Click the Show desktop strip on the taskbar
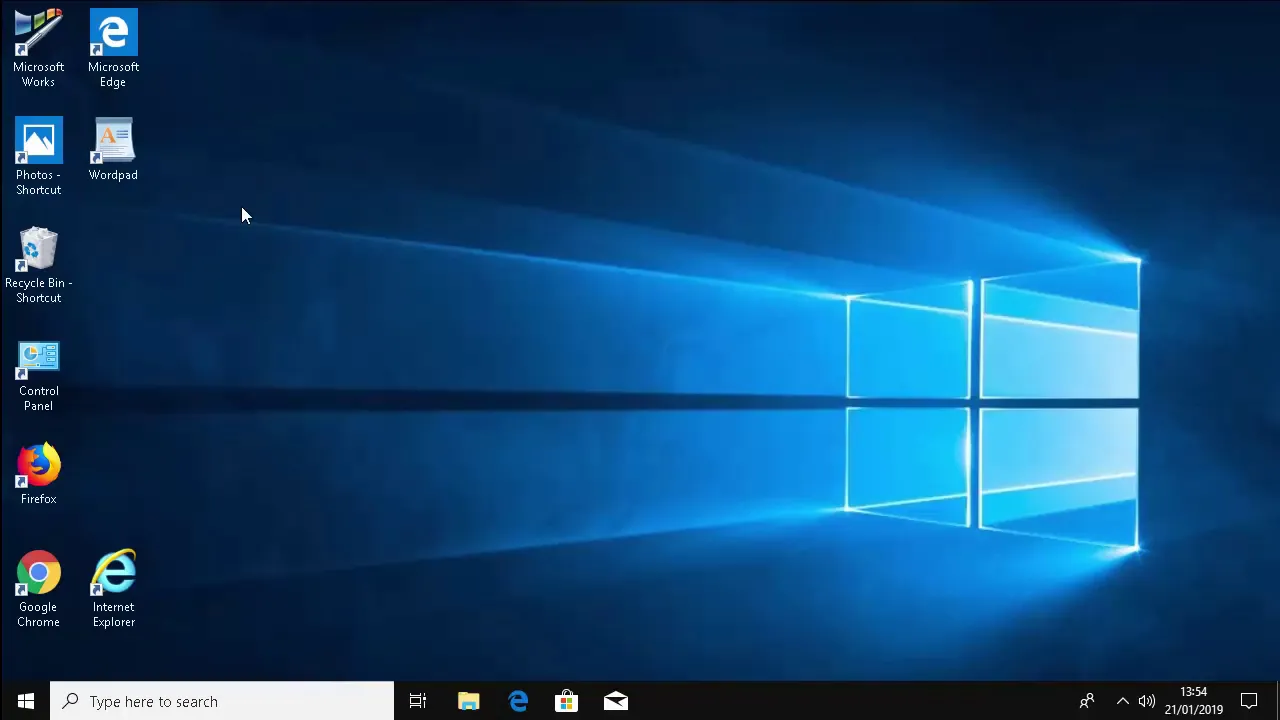The height and width of the screenshot is (720, 1280). click(x=1277, y=701)
